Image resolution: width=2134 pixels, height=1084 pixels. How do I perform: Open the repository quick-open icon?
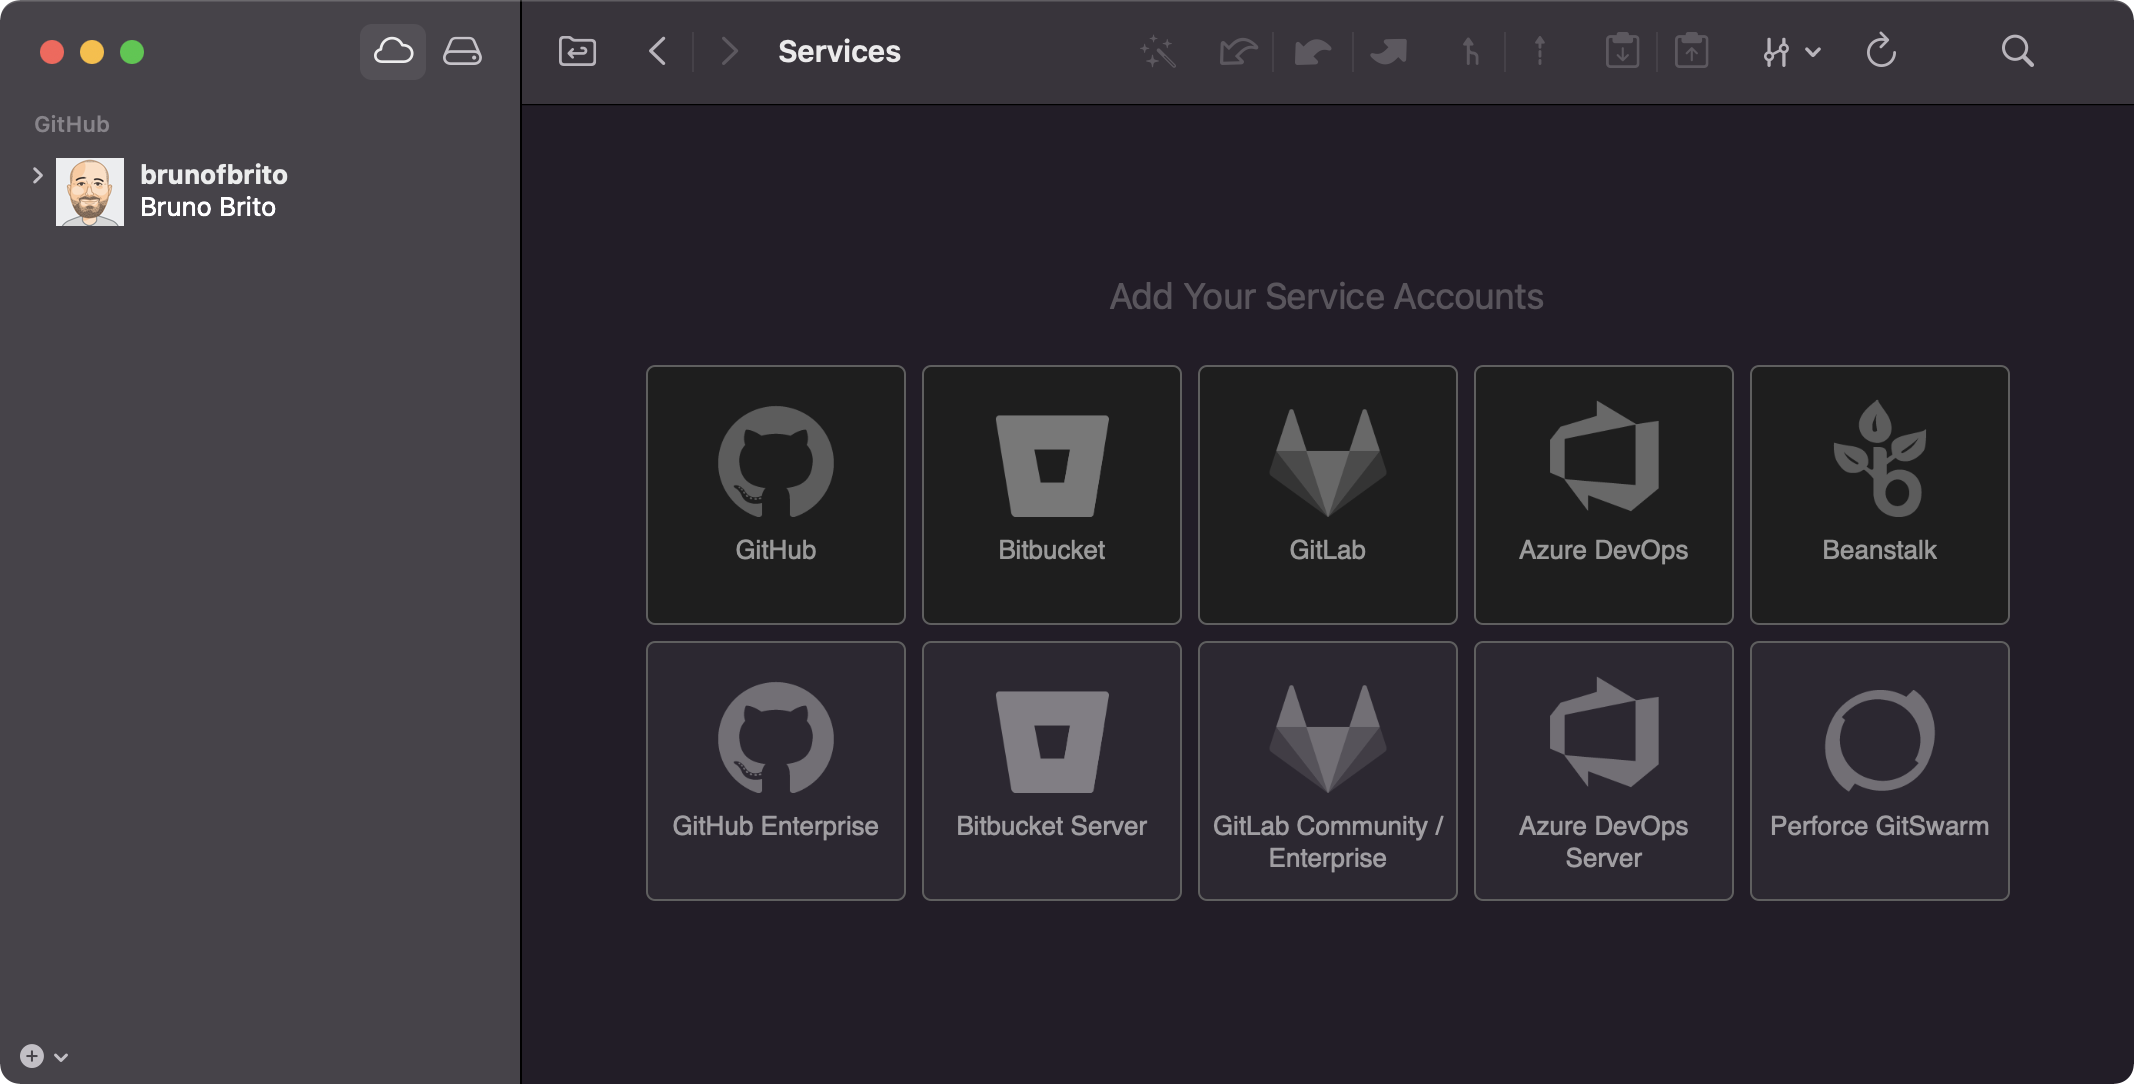point(576,50)
